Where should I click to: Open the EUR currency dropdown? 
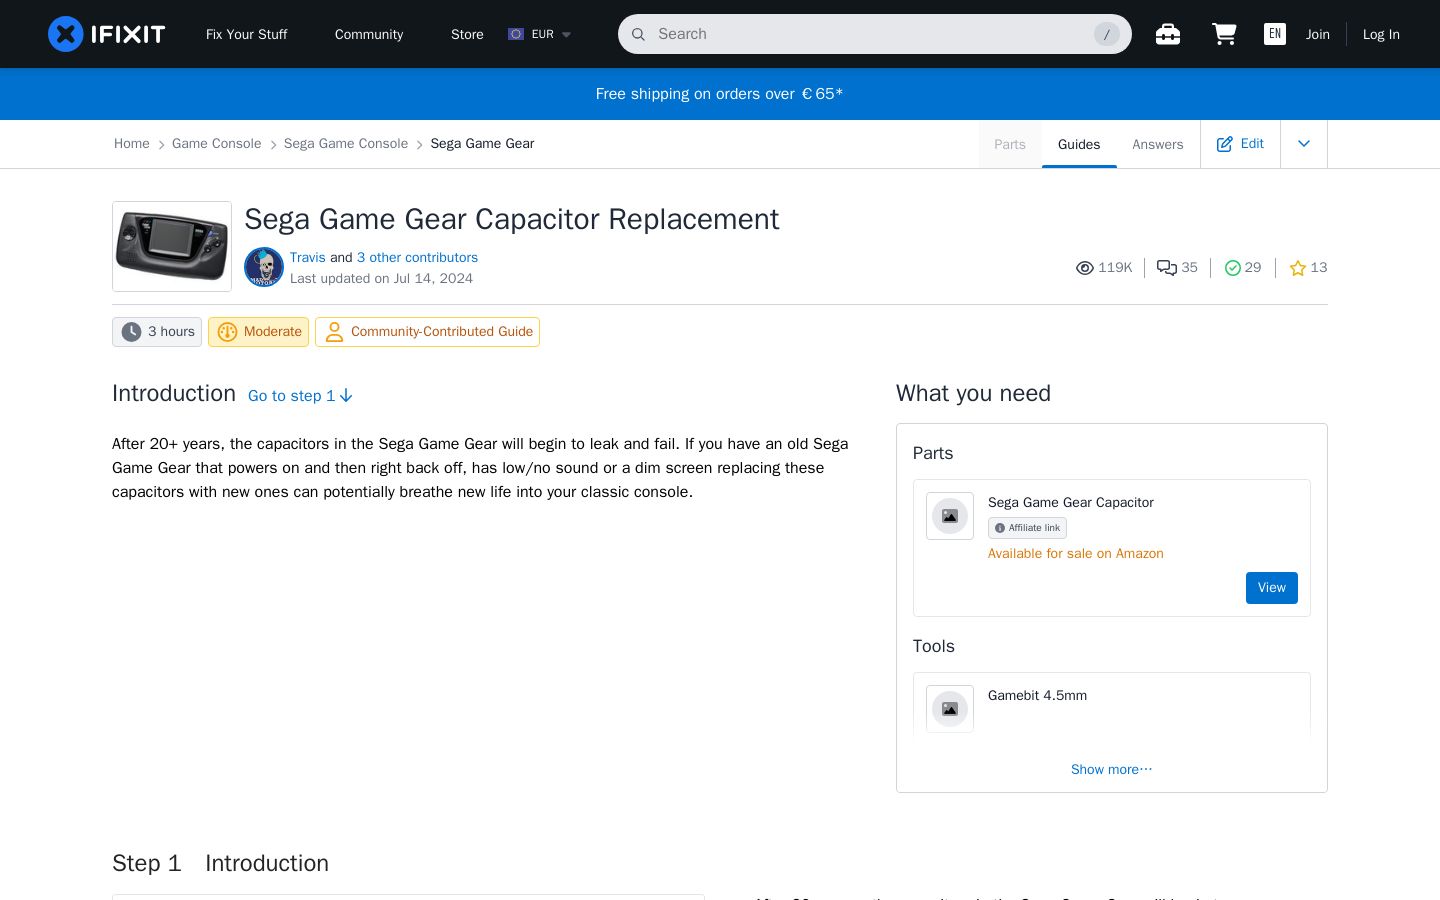540,34
